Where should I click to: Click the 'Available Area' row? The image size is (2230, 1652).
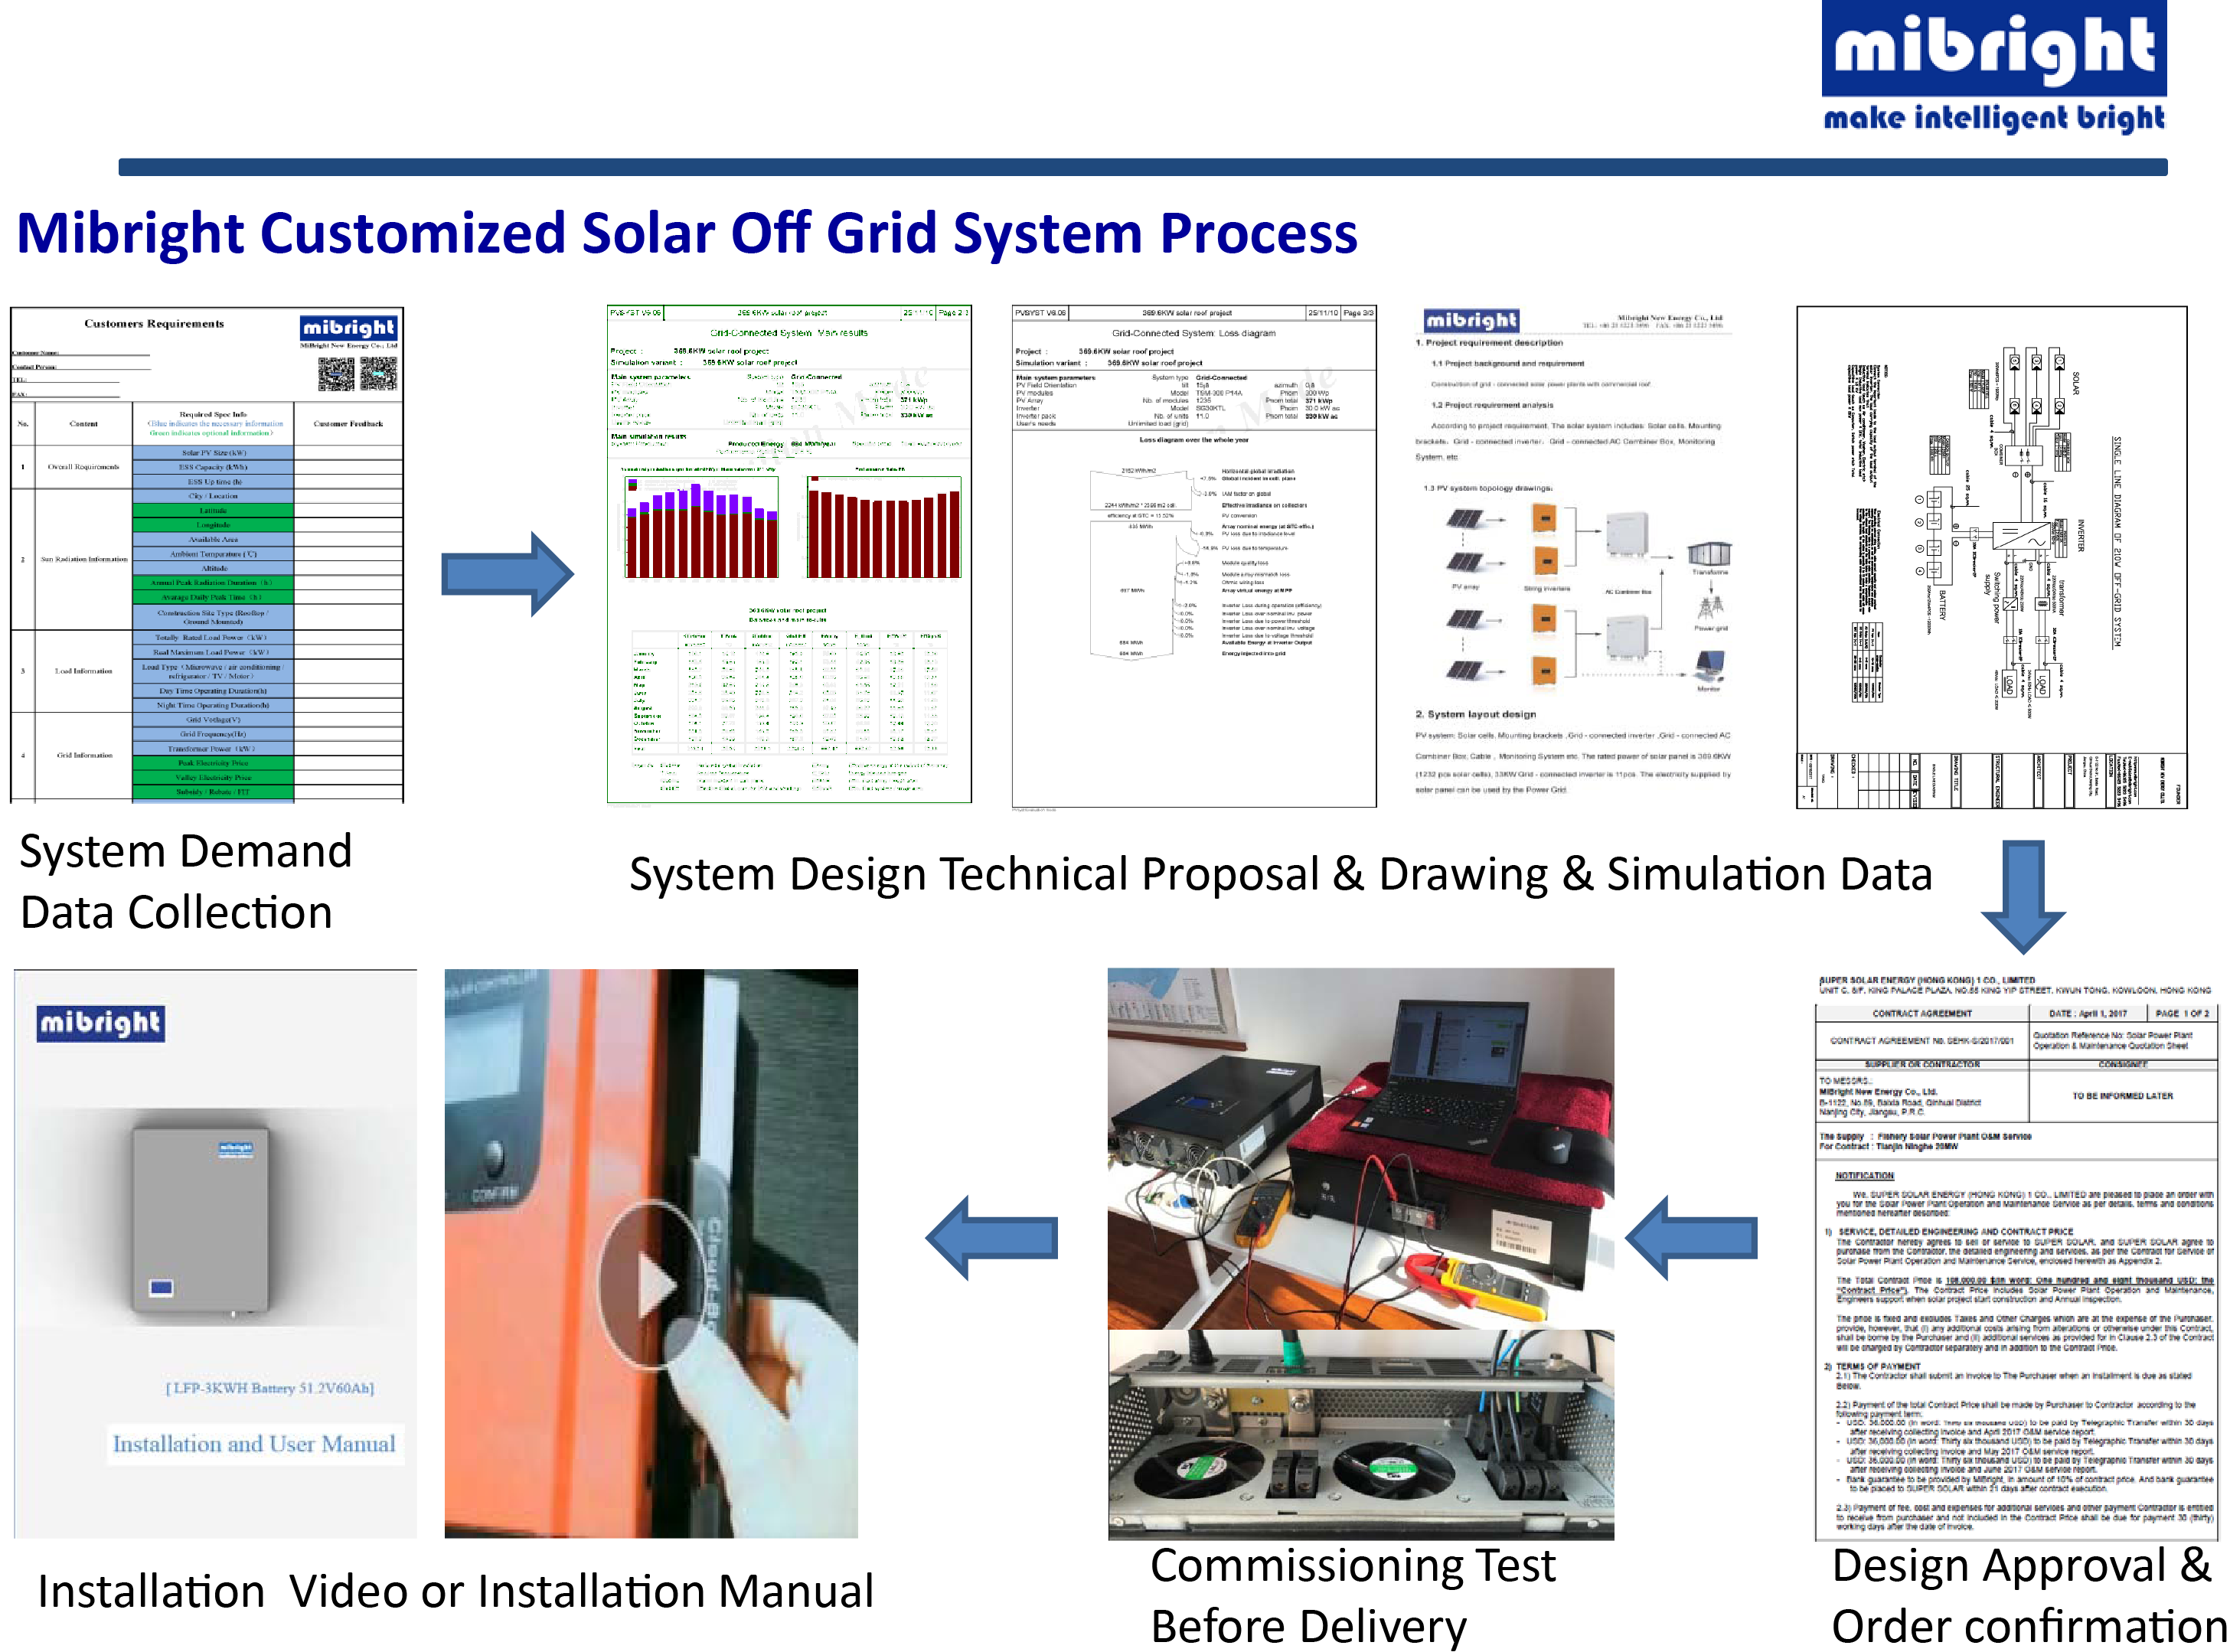[x=213, y=539]
